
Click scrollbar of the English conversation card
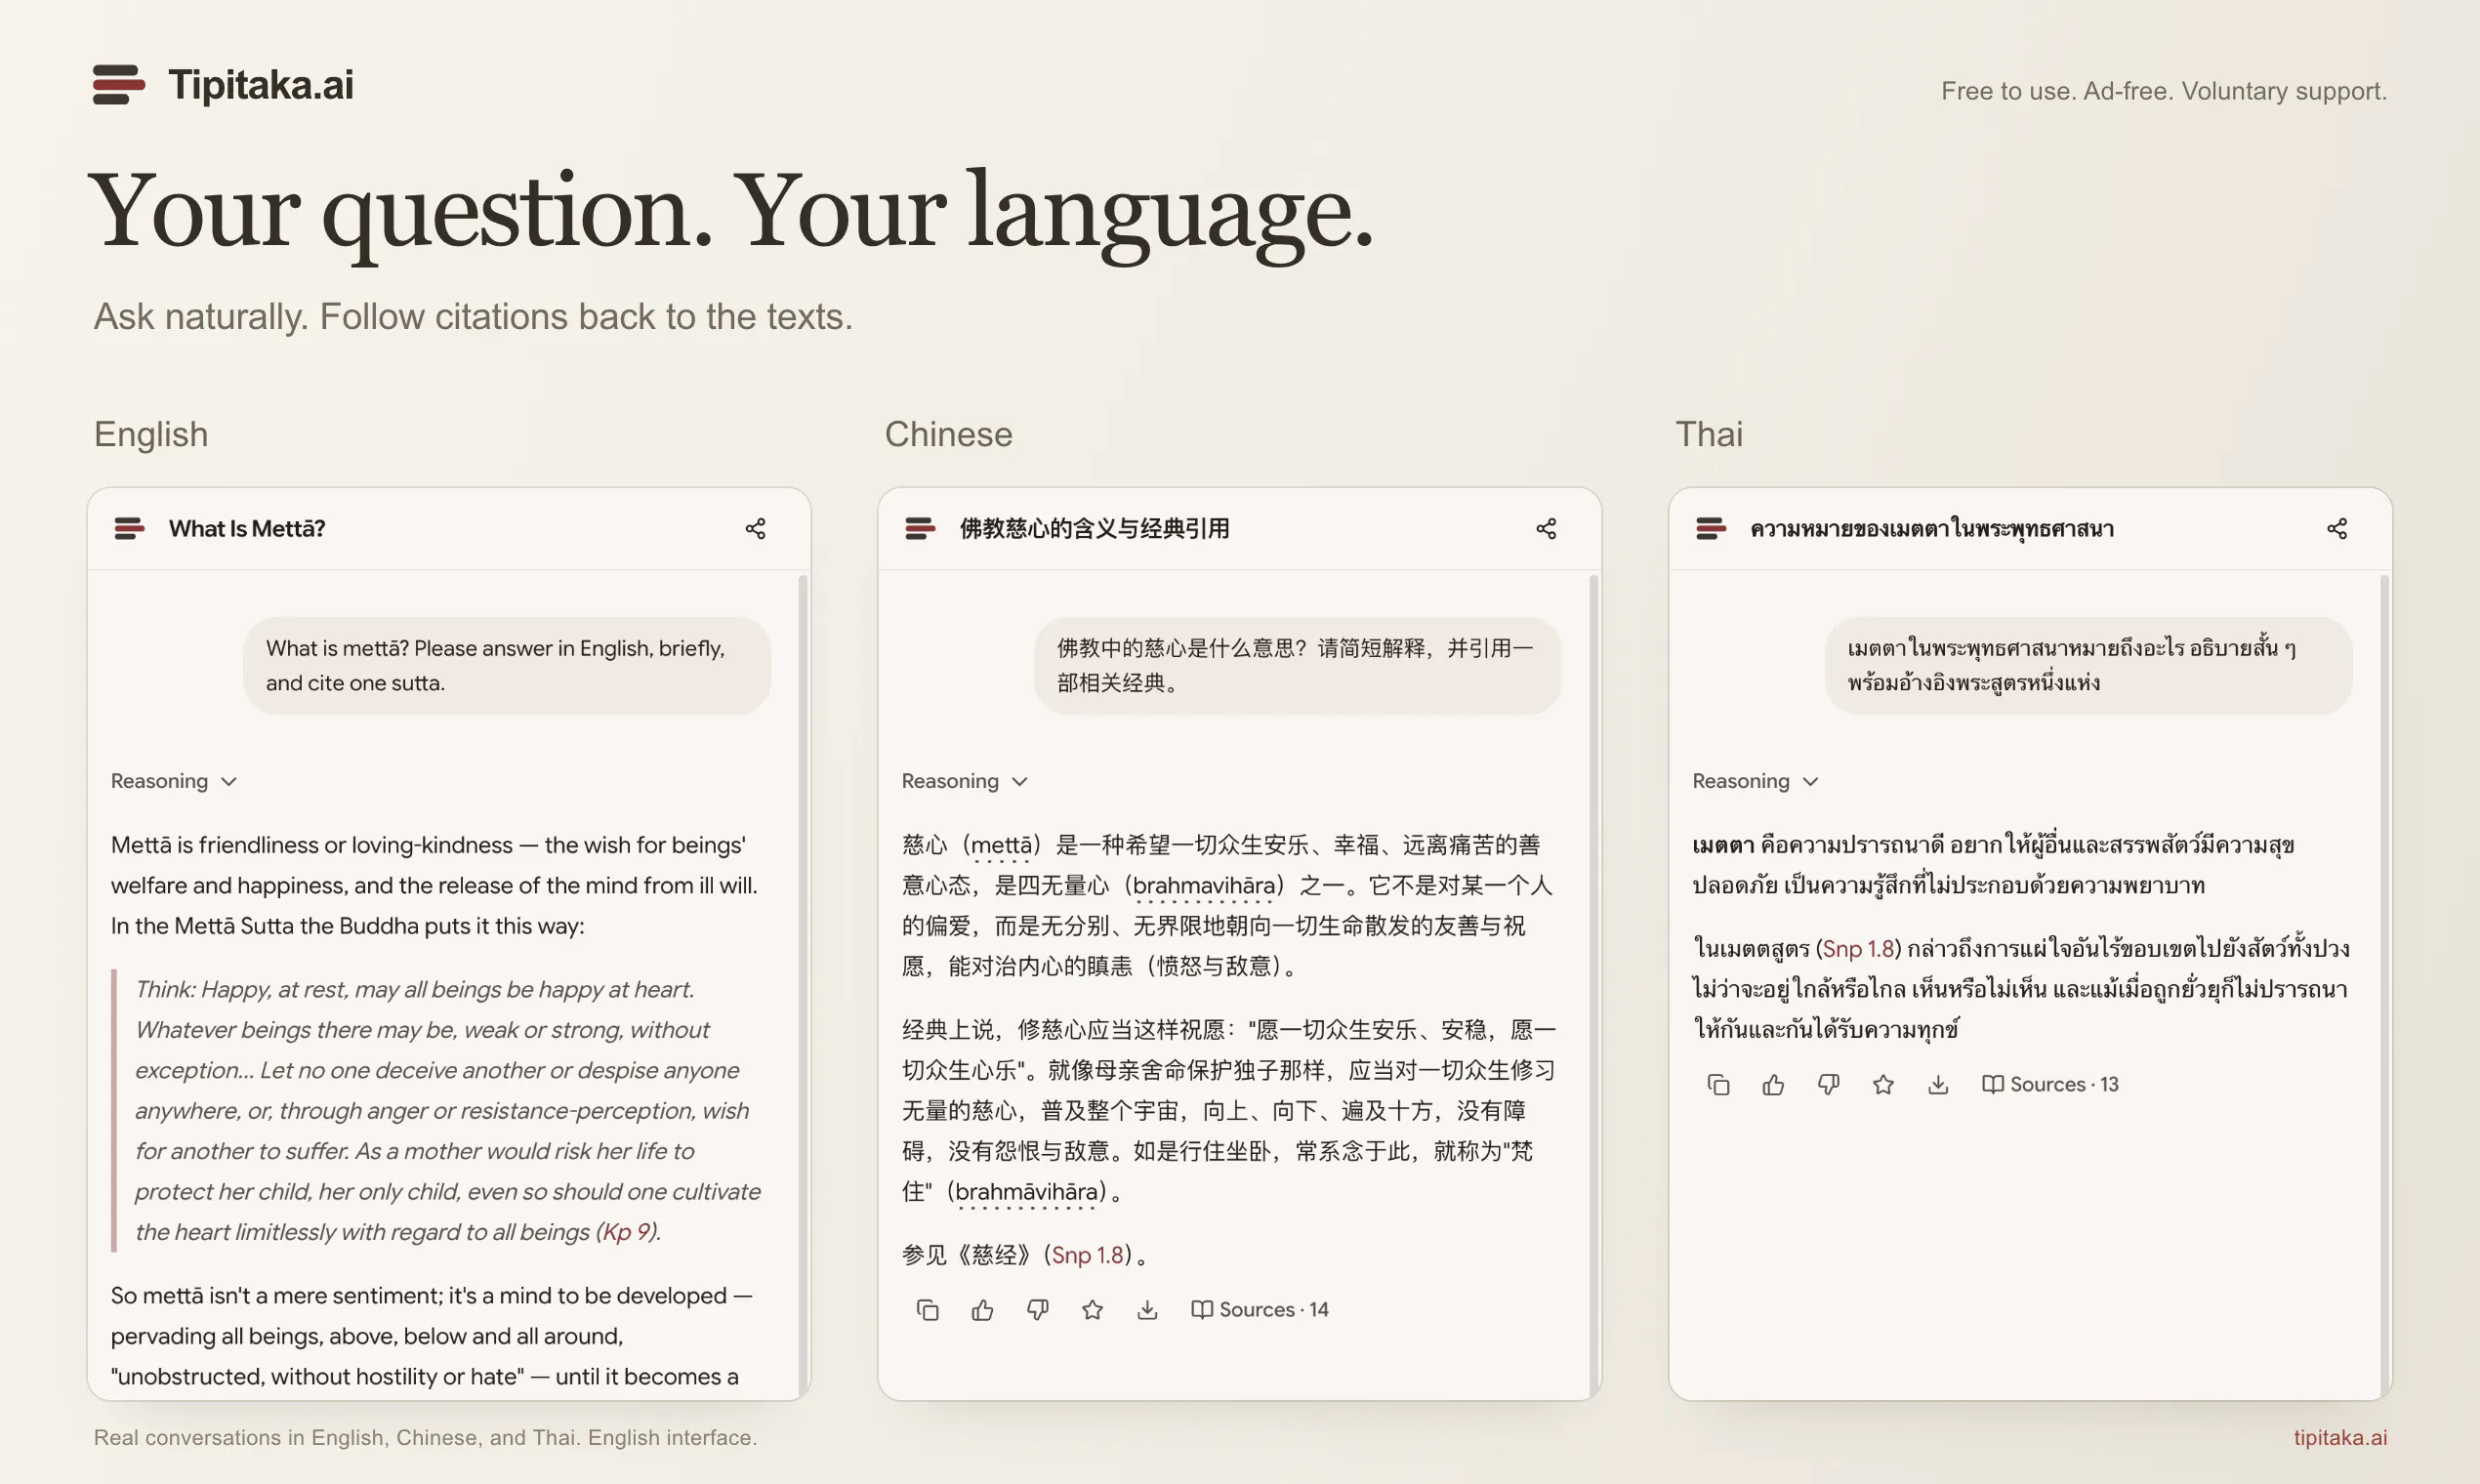tap(803, 985)
